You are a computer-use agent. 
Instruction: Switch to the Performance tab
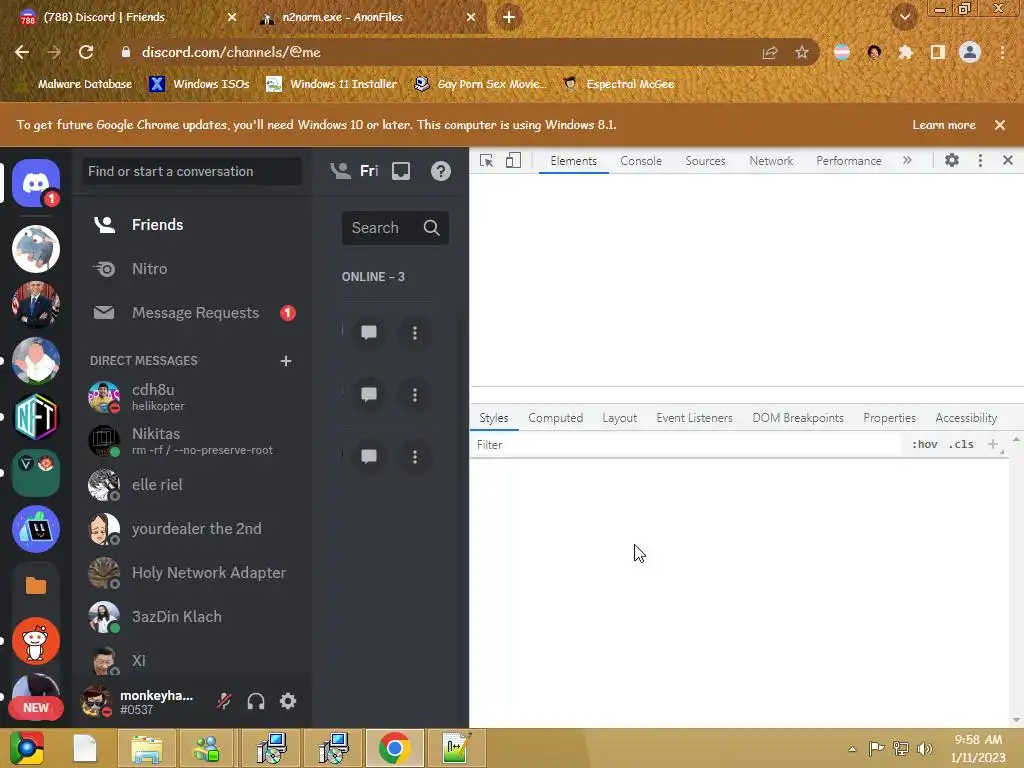(849, 161)
